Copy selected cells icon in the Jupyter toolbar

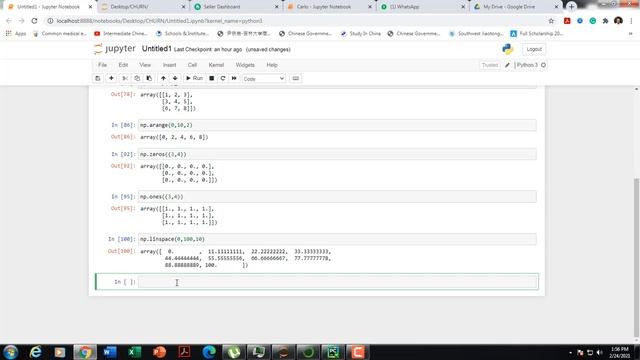click(137, 78)
